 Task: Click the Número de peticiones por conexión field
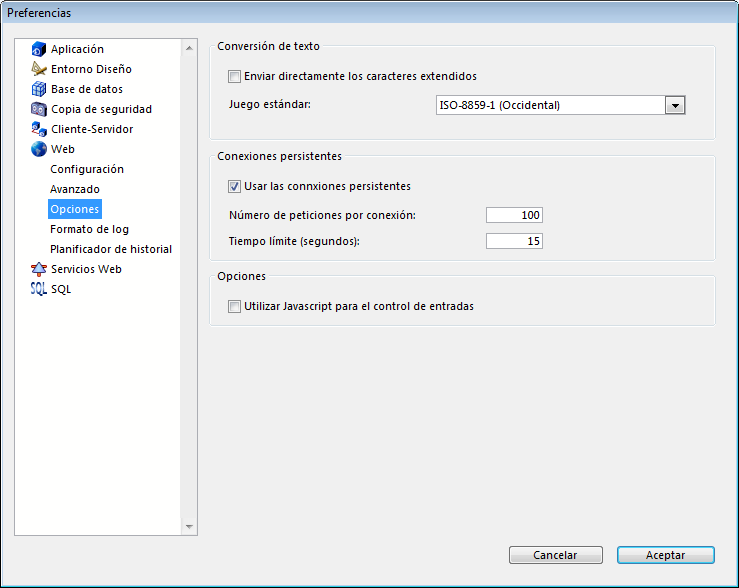514,215
